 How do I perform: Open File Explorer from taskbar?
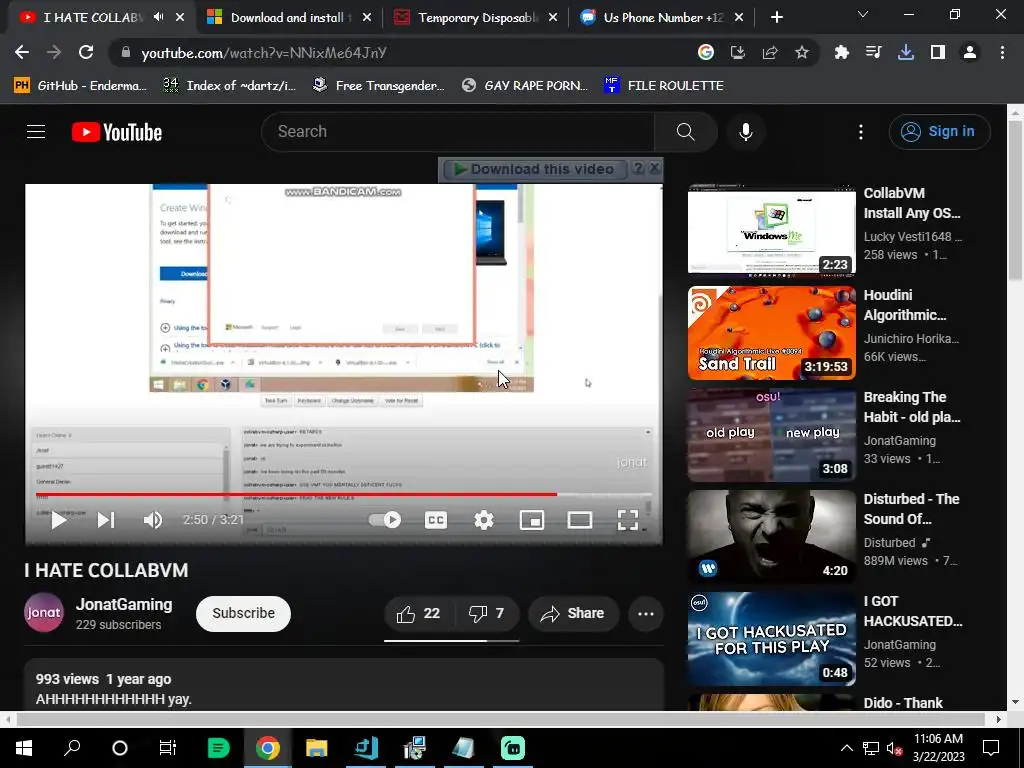(316, 748)
